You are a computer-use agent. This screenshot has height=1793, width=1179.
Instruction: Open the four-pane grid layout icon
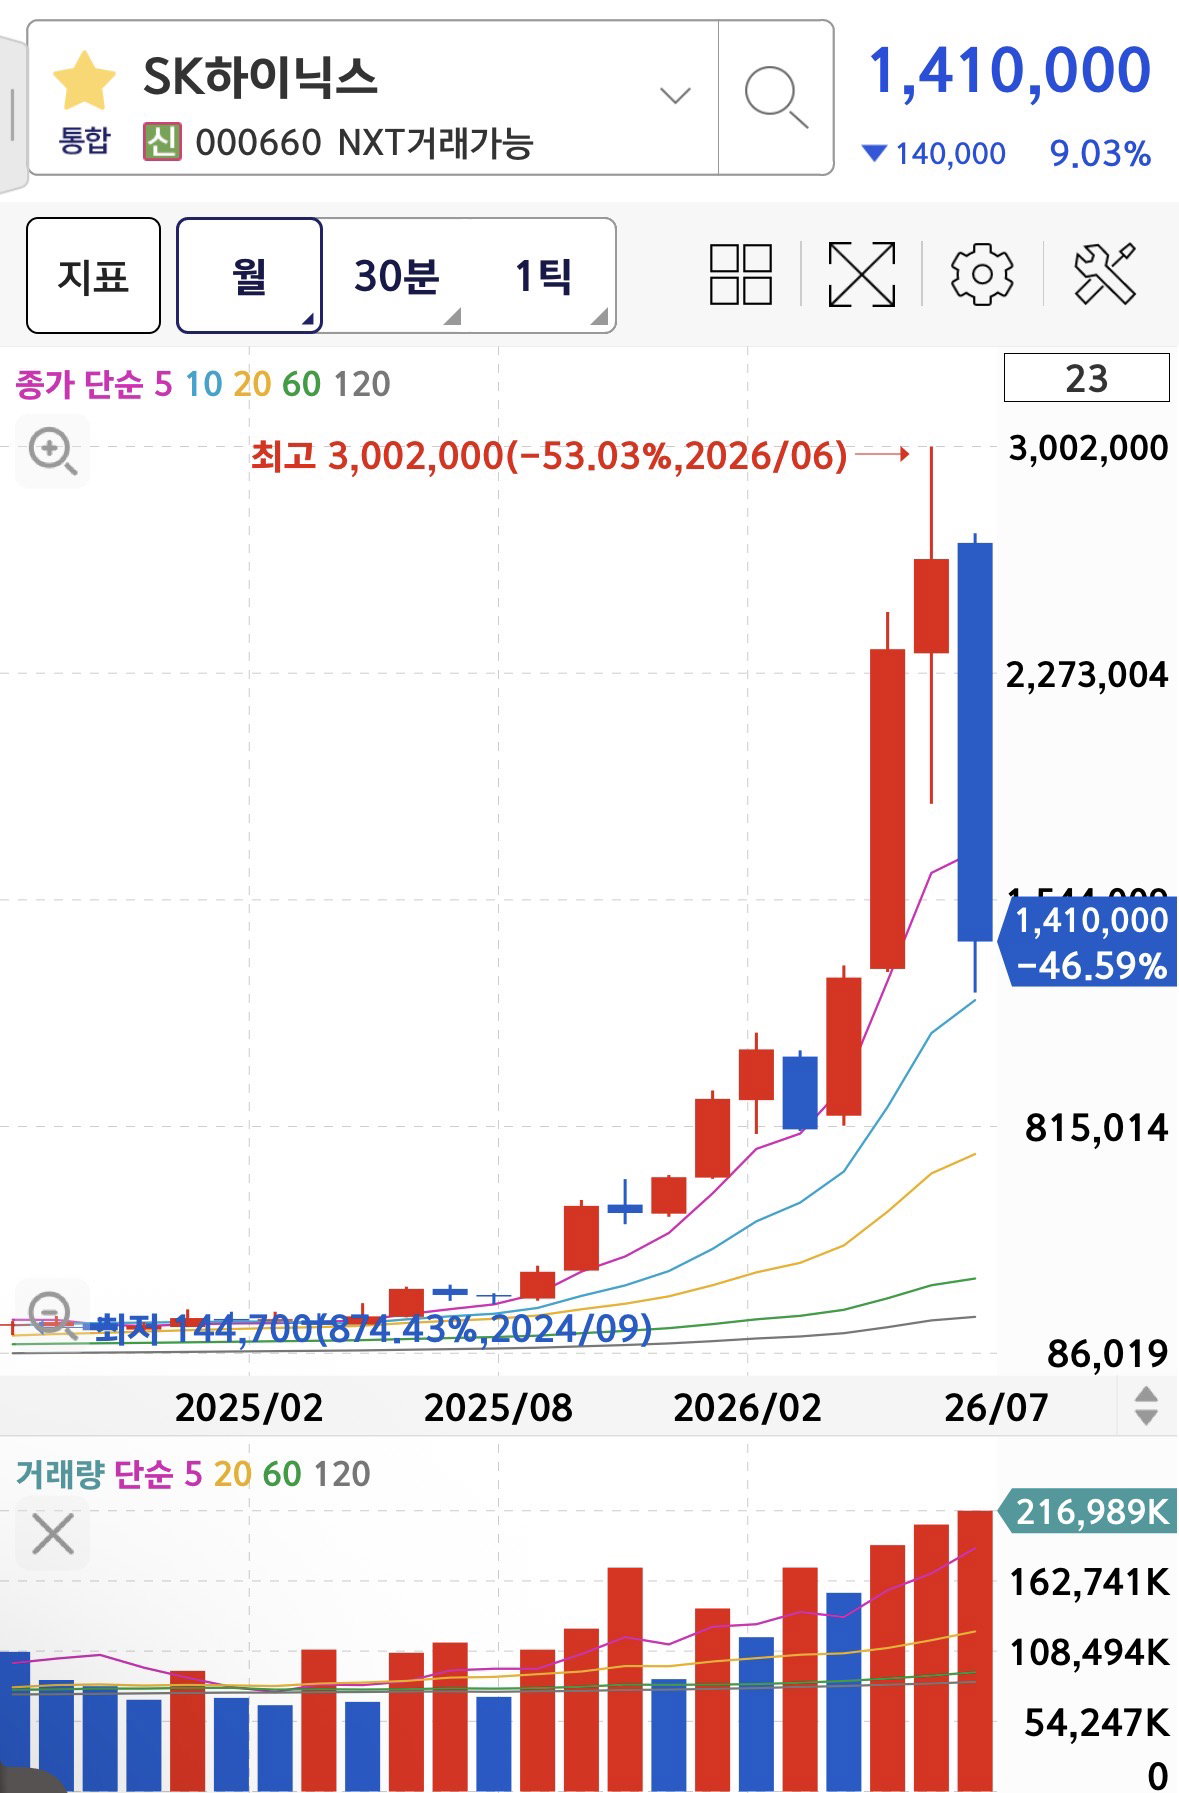741,274
